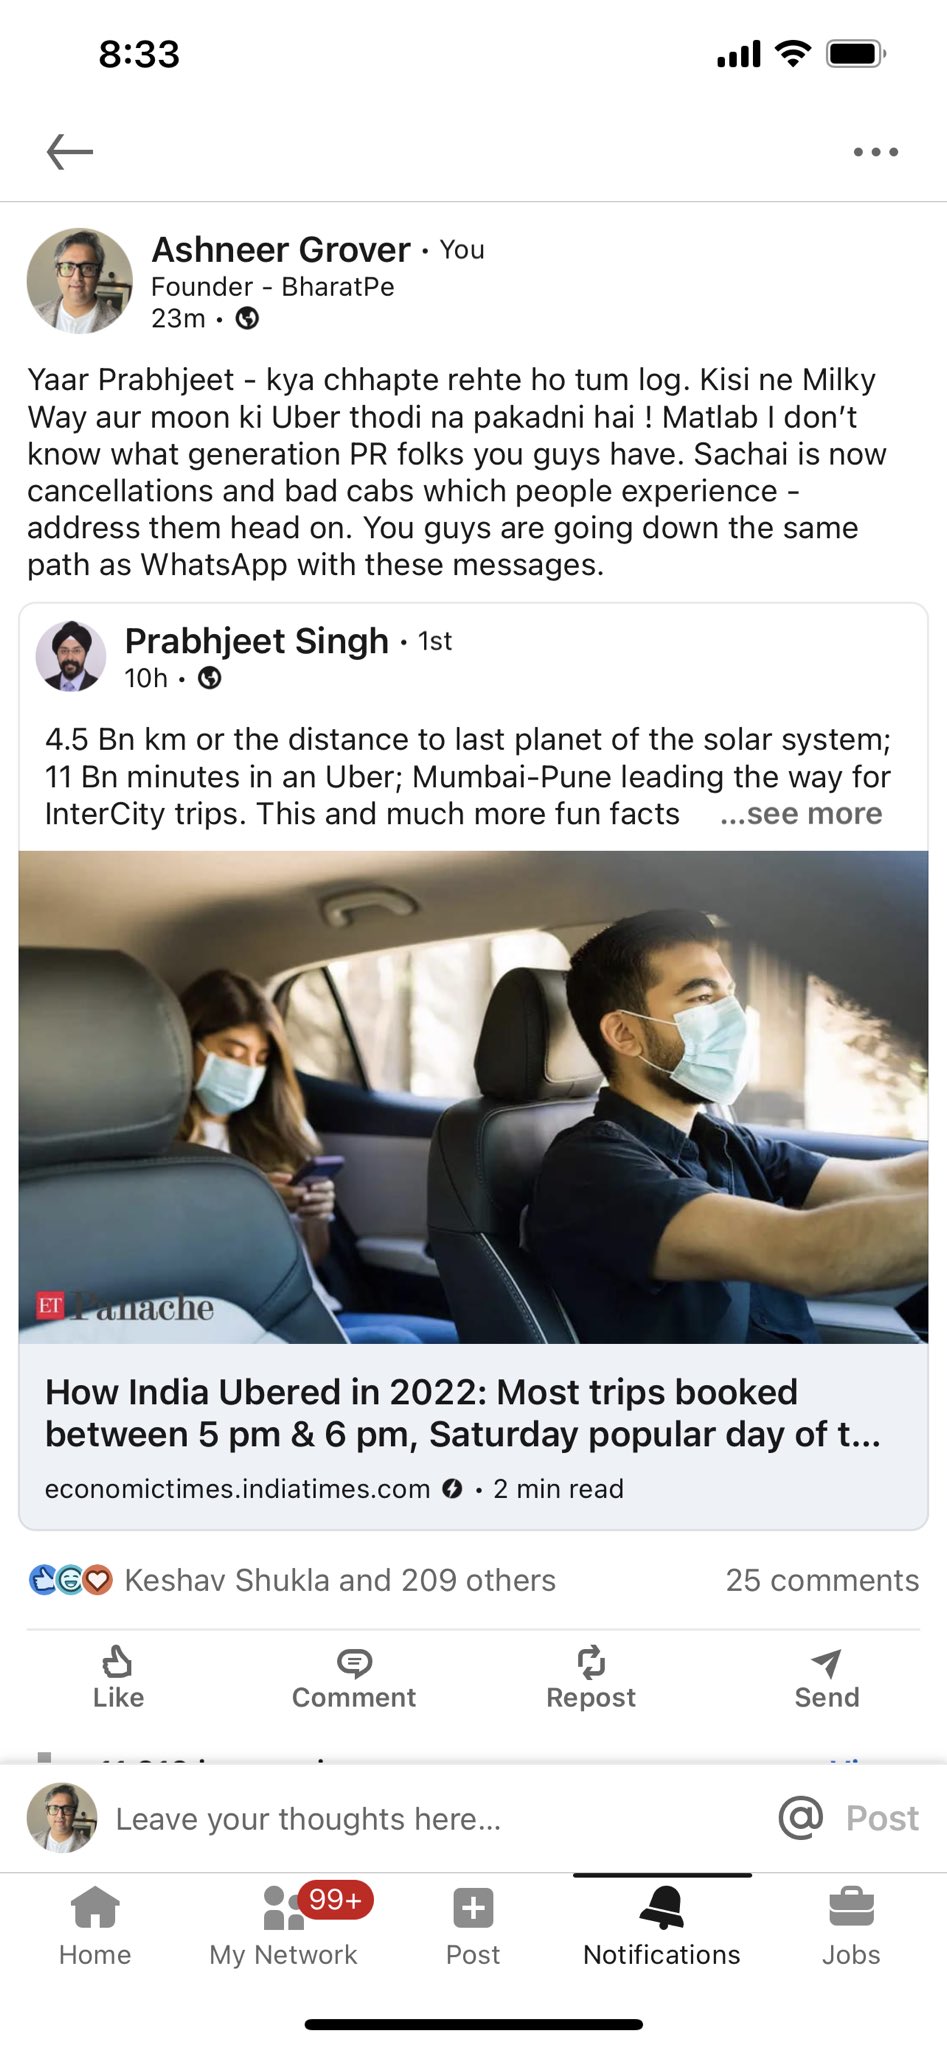
Task: Tap the Post button beside comment field
Action: [882, 1818]
